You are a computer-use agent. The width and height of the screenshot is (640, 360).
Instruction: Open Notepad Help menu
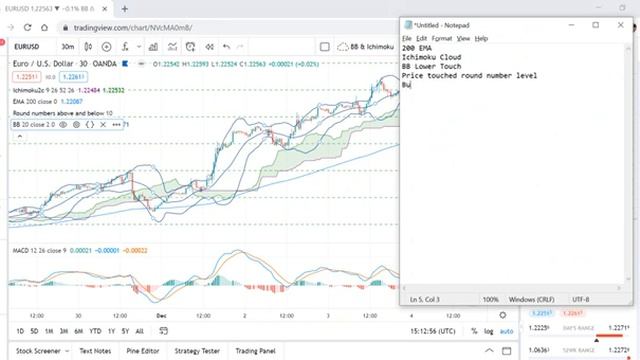pos(481,38)
